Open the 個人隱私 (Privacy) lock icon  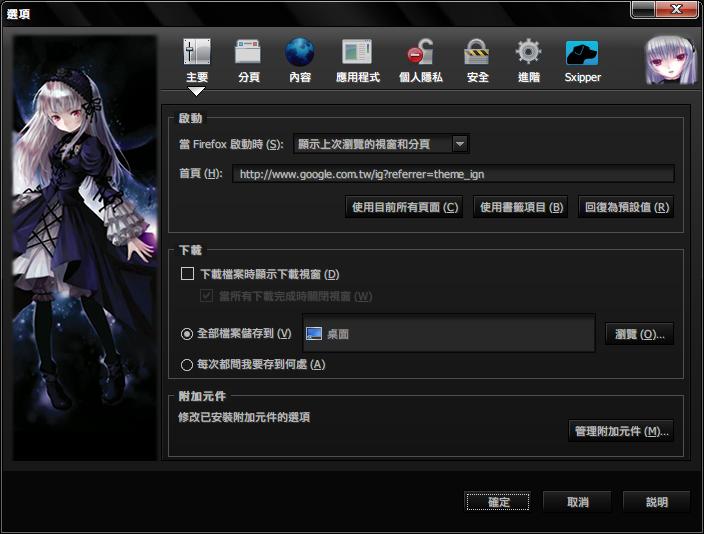(x=419, y=53)
